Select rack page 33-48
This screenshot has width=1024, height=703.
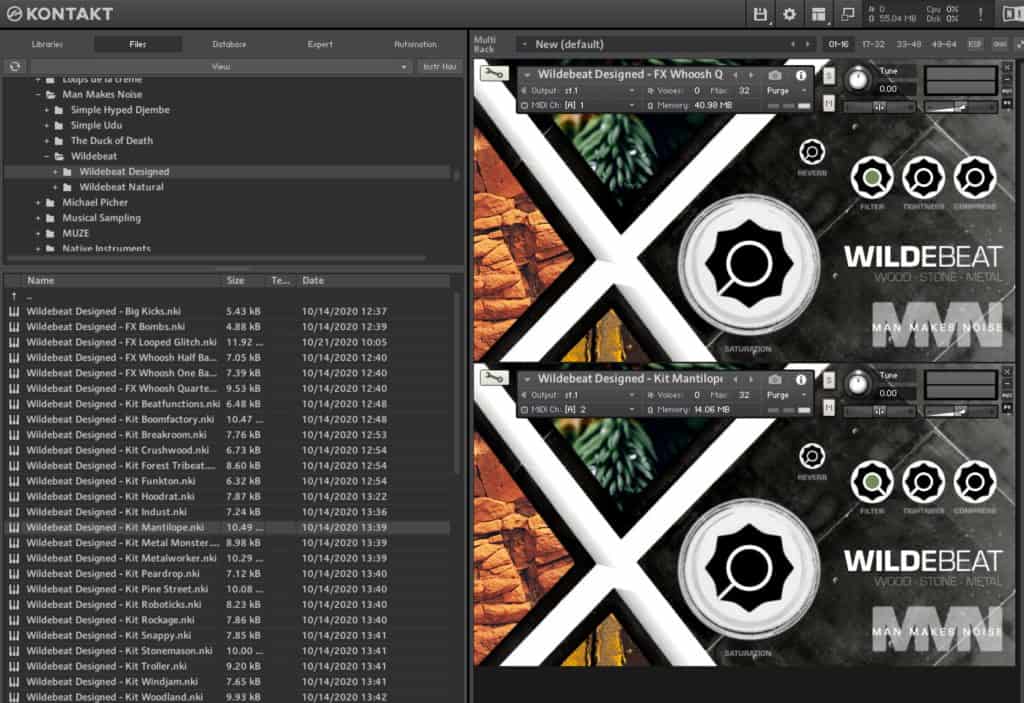(x=908, y=44)
